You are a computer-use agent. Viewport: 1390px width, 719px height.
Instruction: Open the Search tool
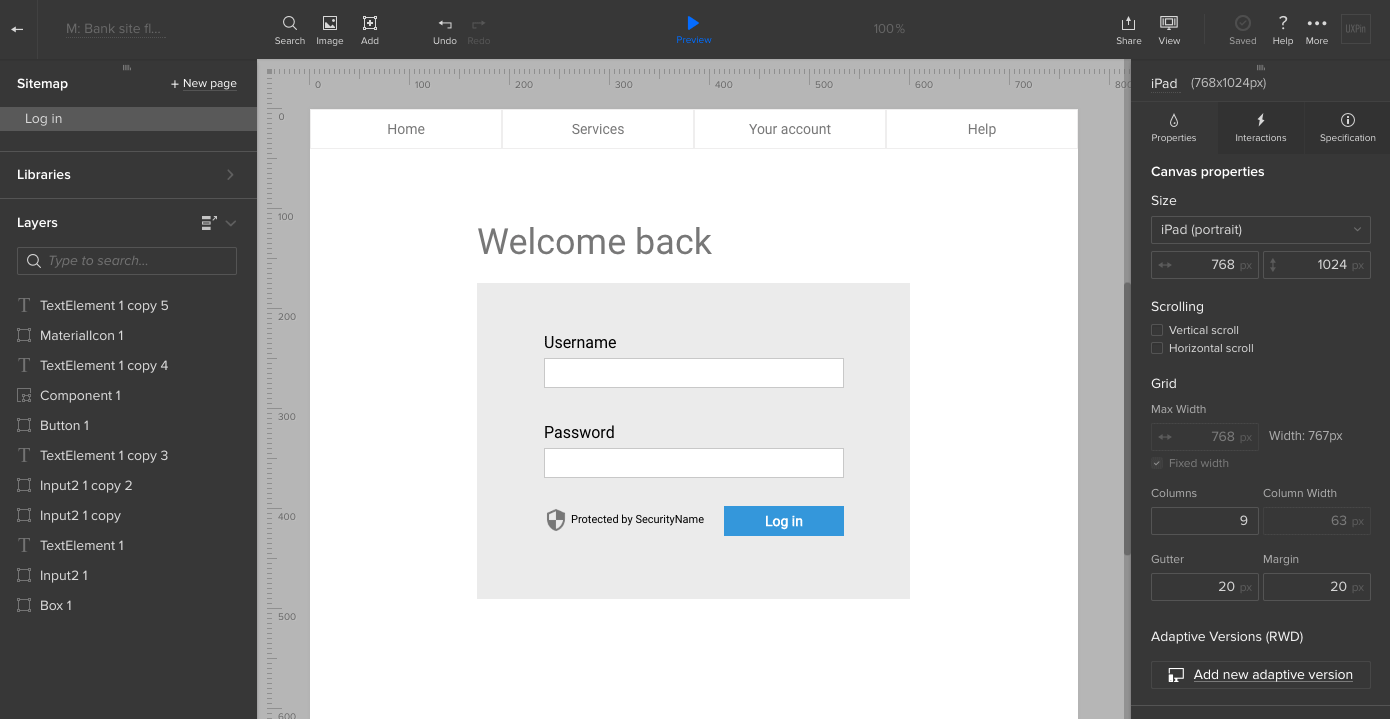pyautogui.click(x=289, y=30)
